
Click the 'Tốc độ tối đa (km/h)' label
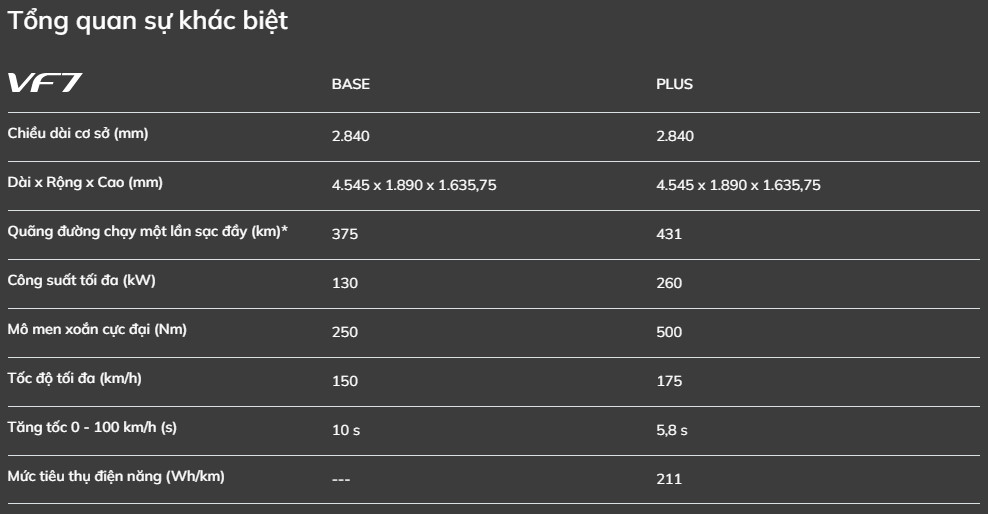(74, 379)
